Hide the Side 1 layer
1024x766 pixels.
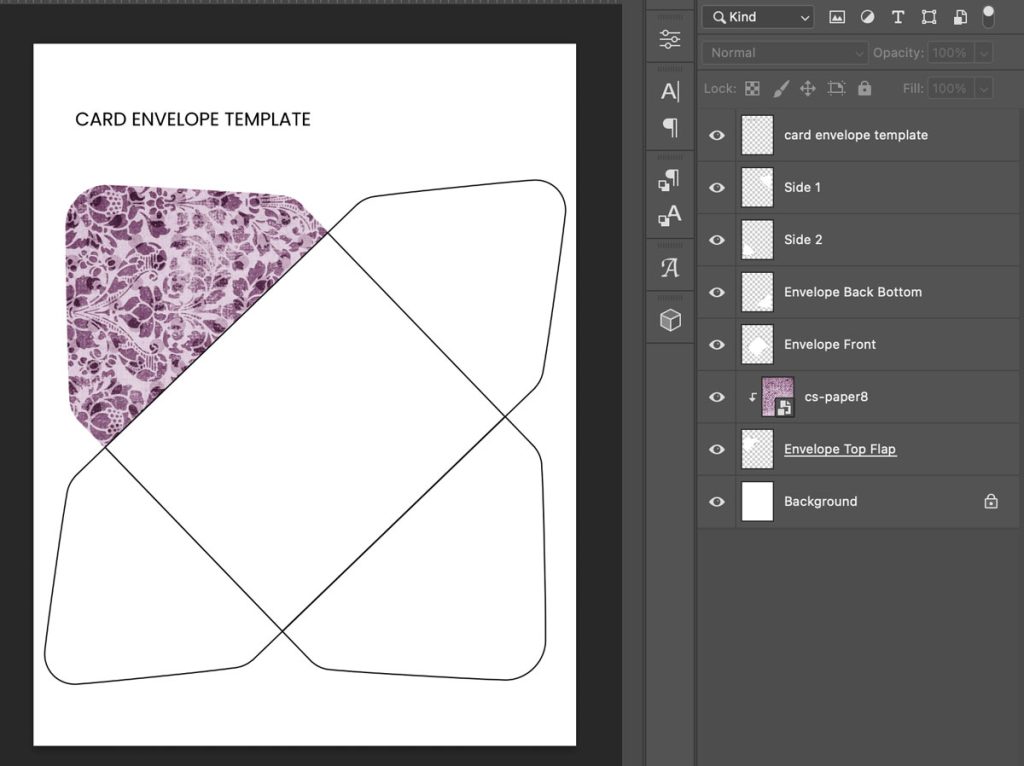click(x=717, y=187)
